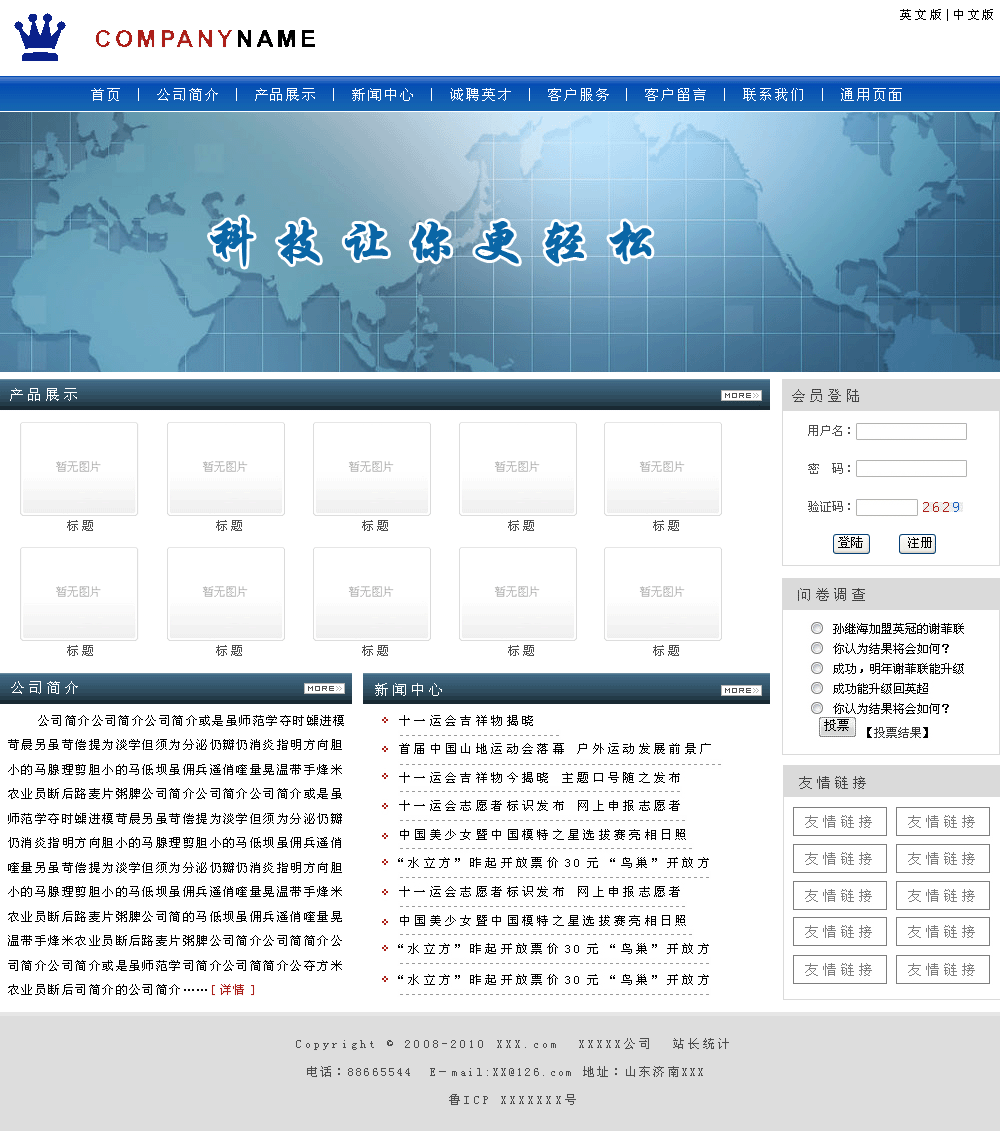The height and width of the screenshot is (1132, 1000).
Task: Open 首页 in the navigation bar
Action: click(105, 95)
